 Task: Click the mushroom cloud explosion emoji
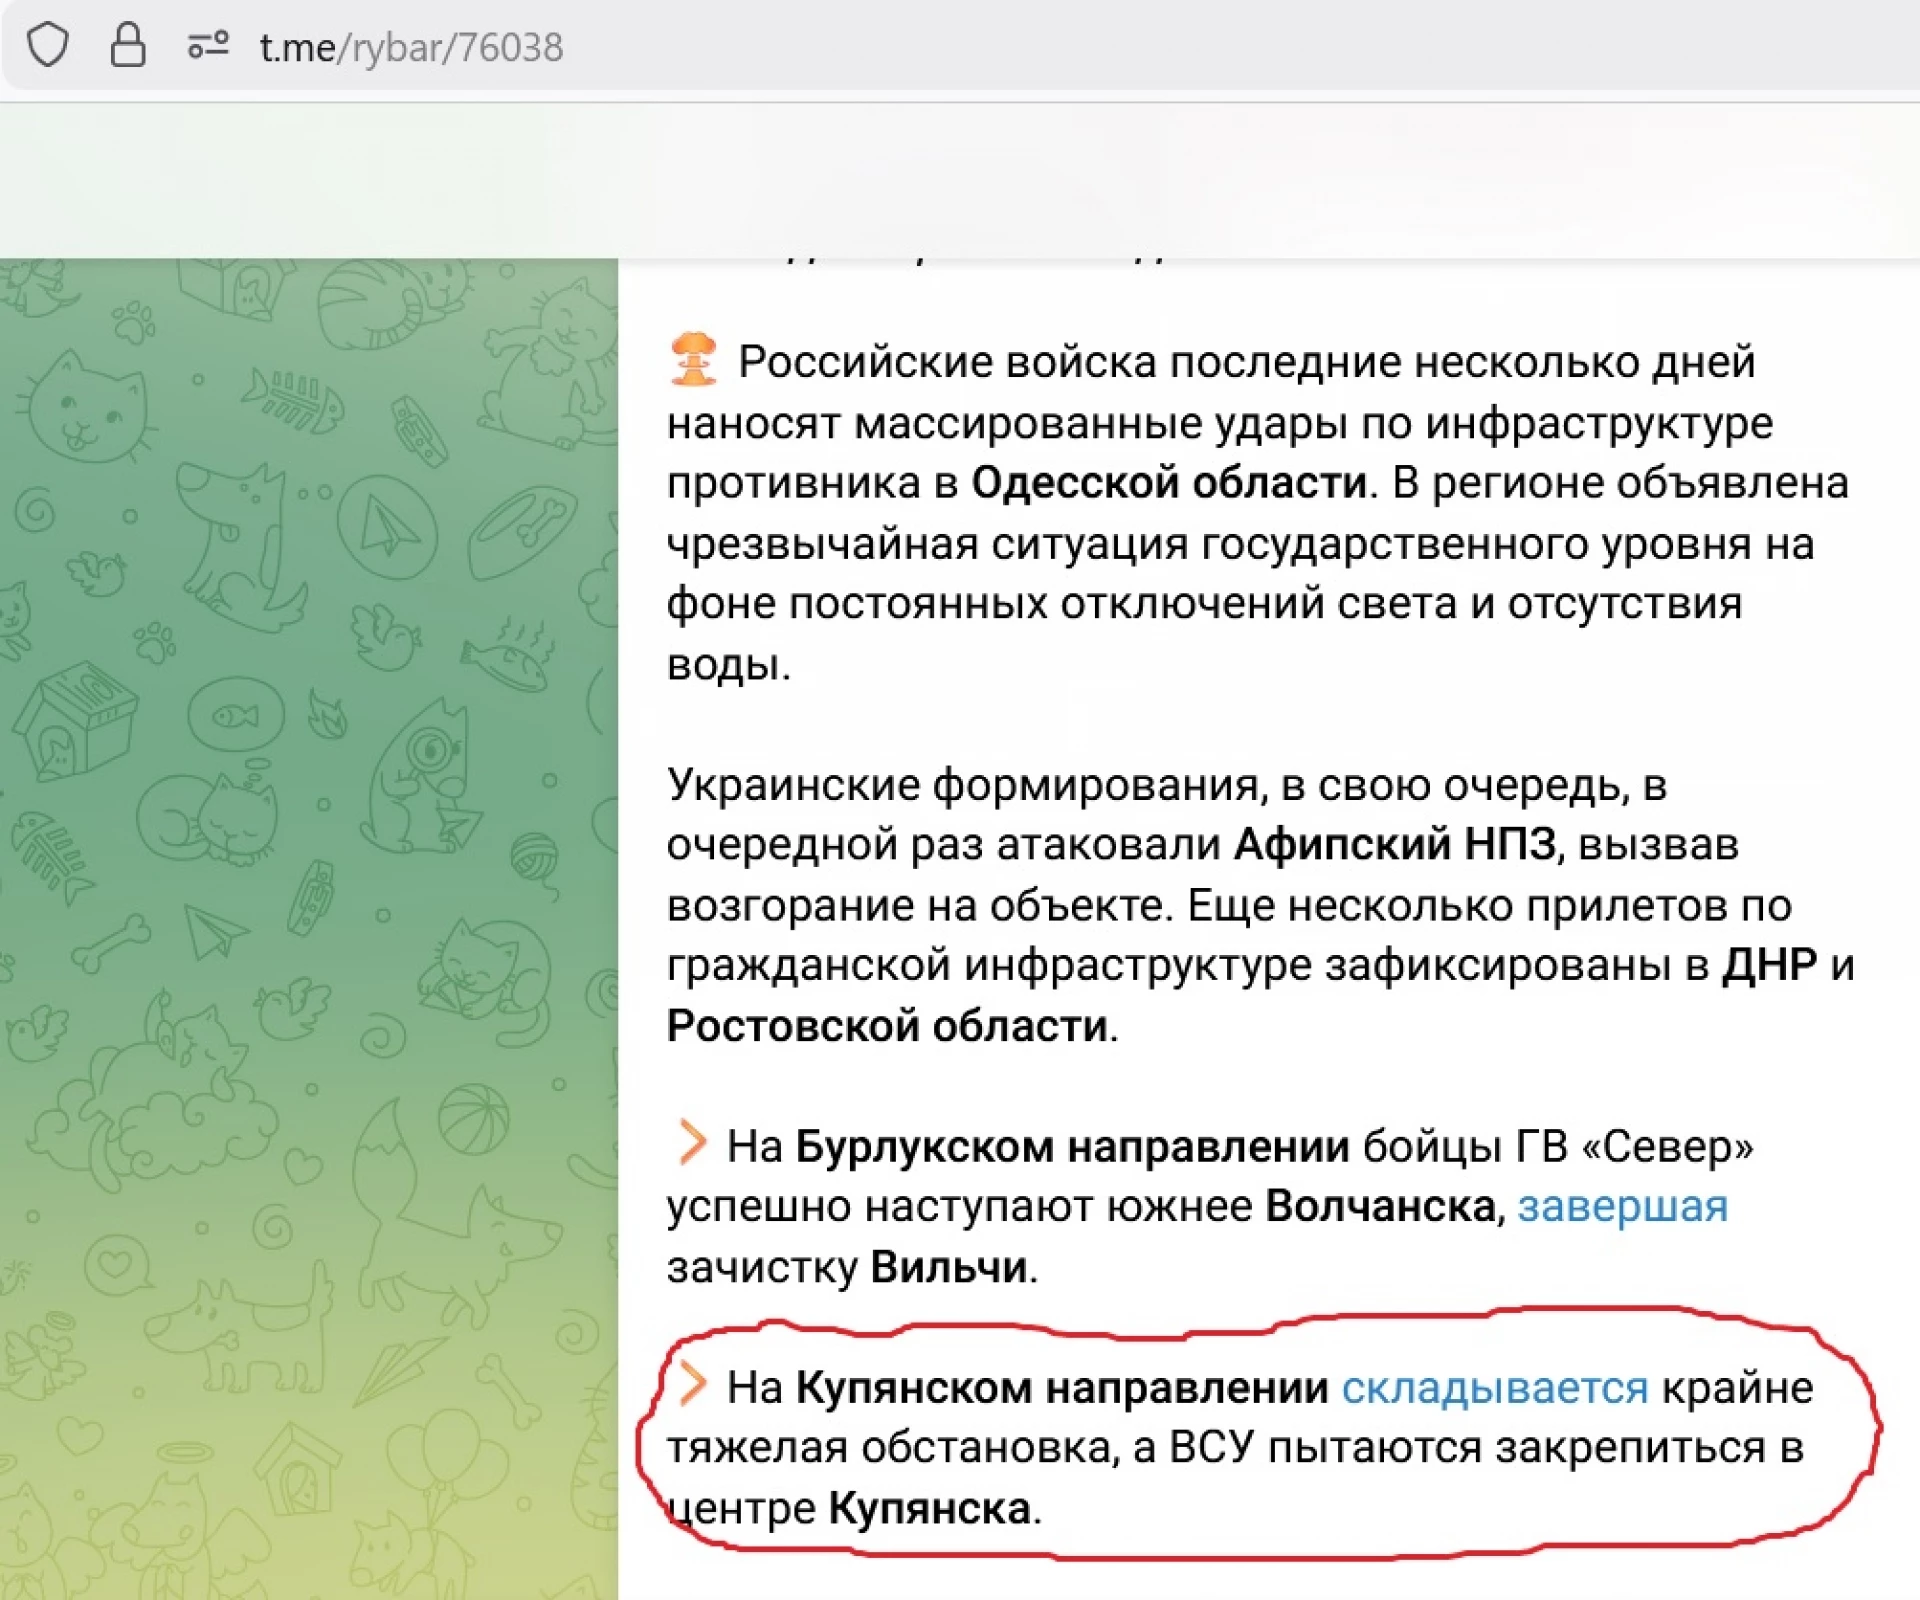(693, 360)
